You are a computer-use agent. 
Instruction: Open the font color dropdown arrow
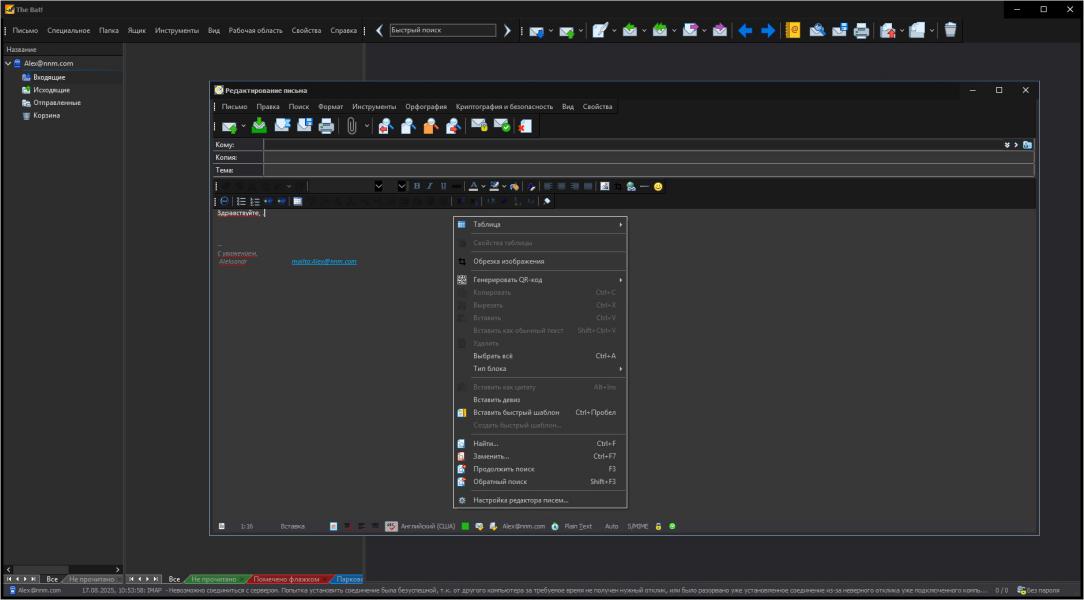coord(484,186)
